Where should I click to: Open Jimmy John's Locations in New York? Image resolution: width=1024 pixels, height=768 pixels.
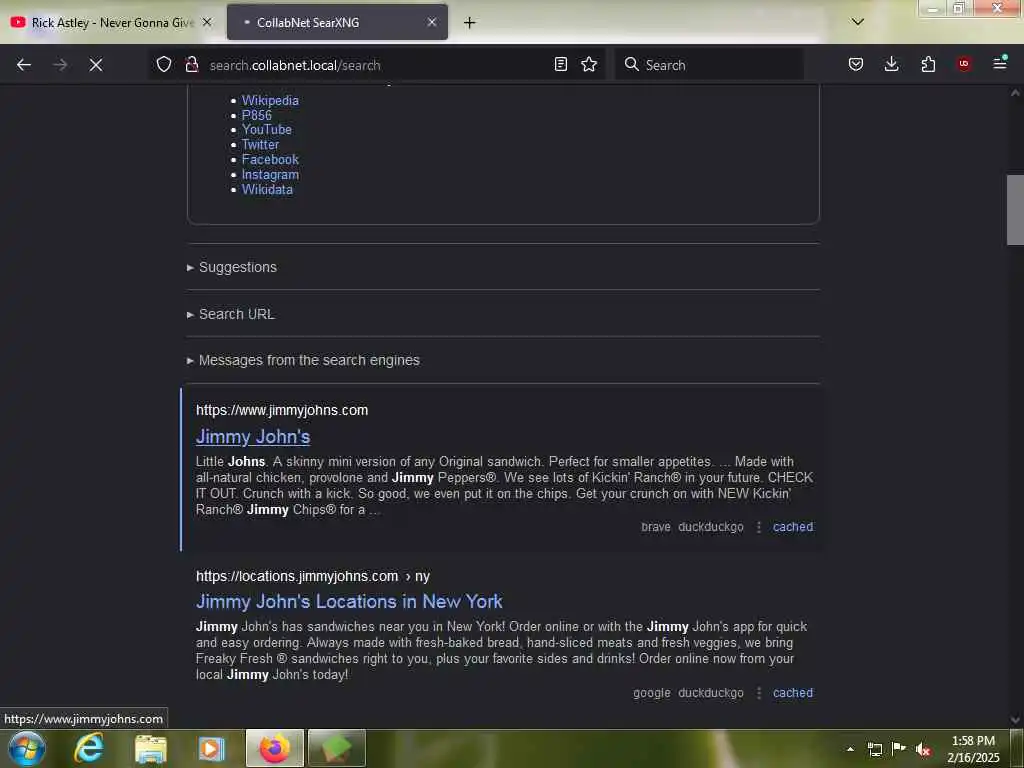point(349,601)
